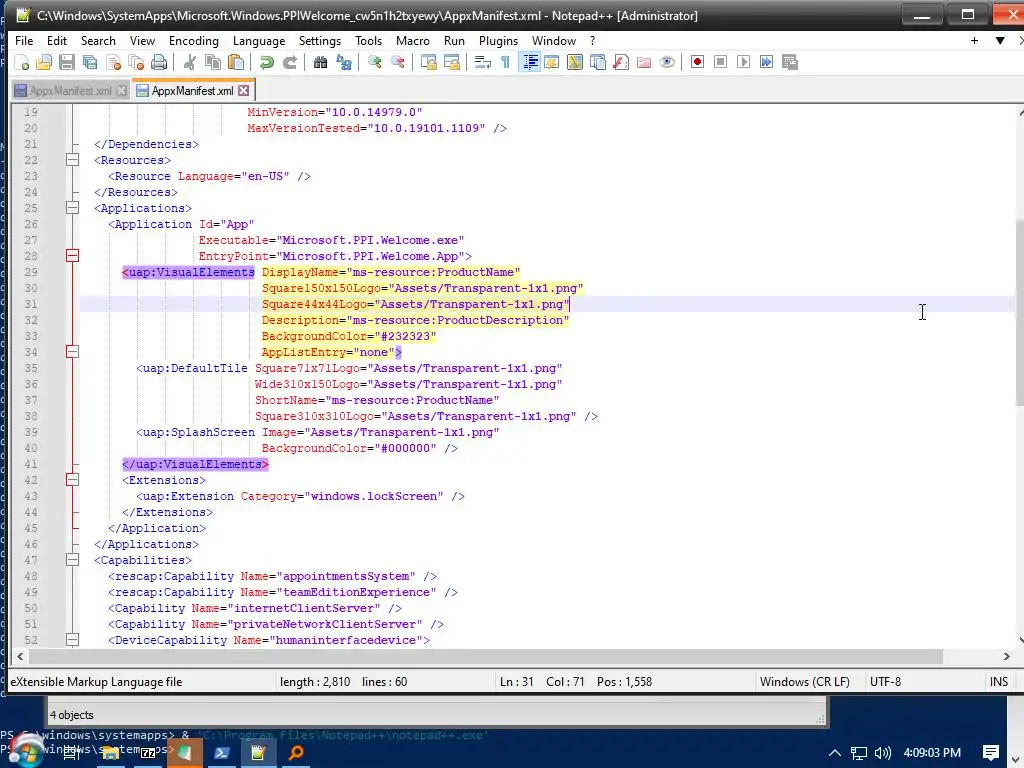The width and height of the screenshot is (1024, 768).
Task: Collapse the Resources fold at line 22
Action: pyautogui.click(x=72, y=160)
